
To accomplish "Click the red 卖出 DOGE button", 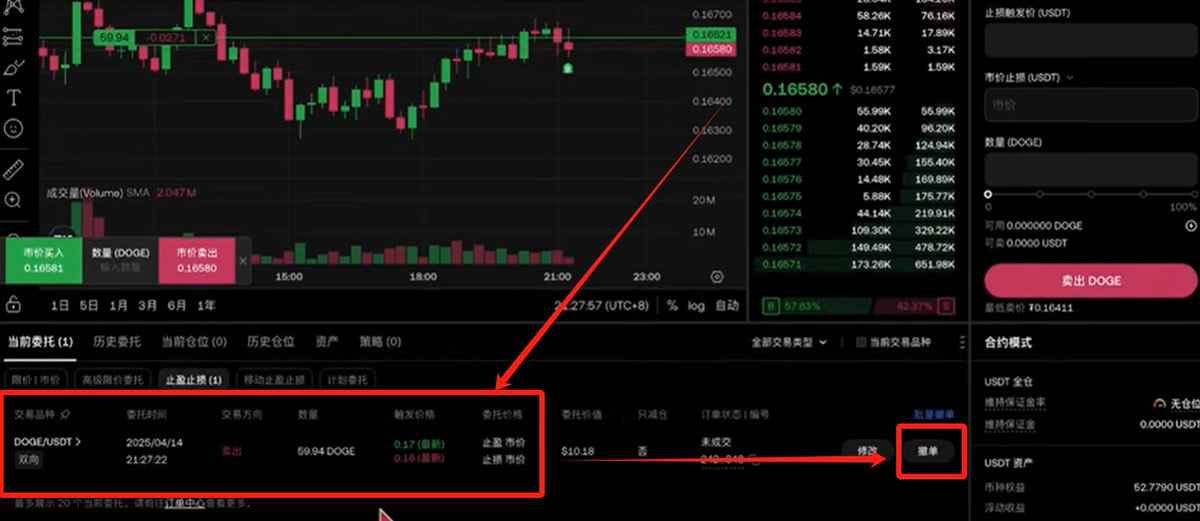I will click(1090, 281).
